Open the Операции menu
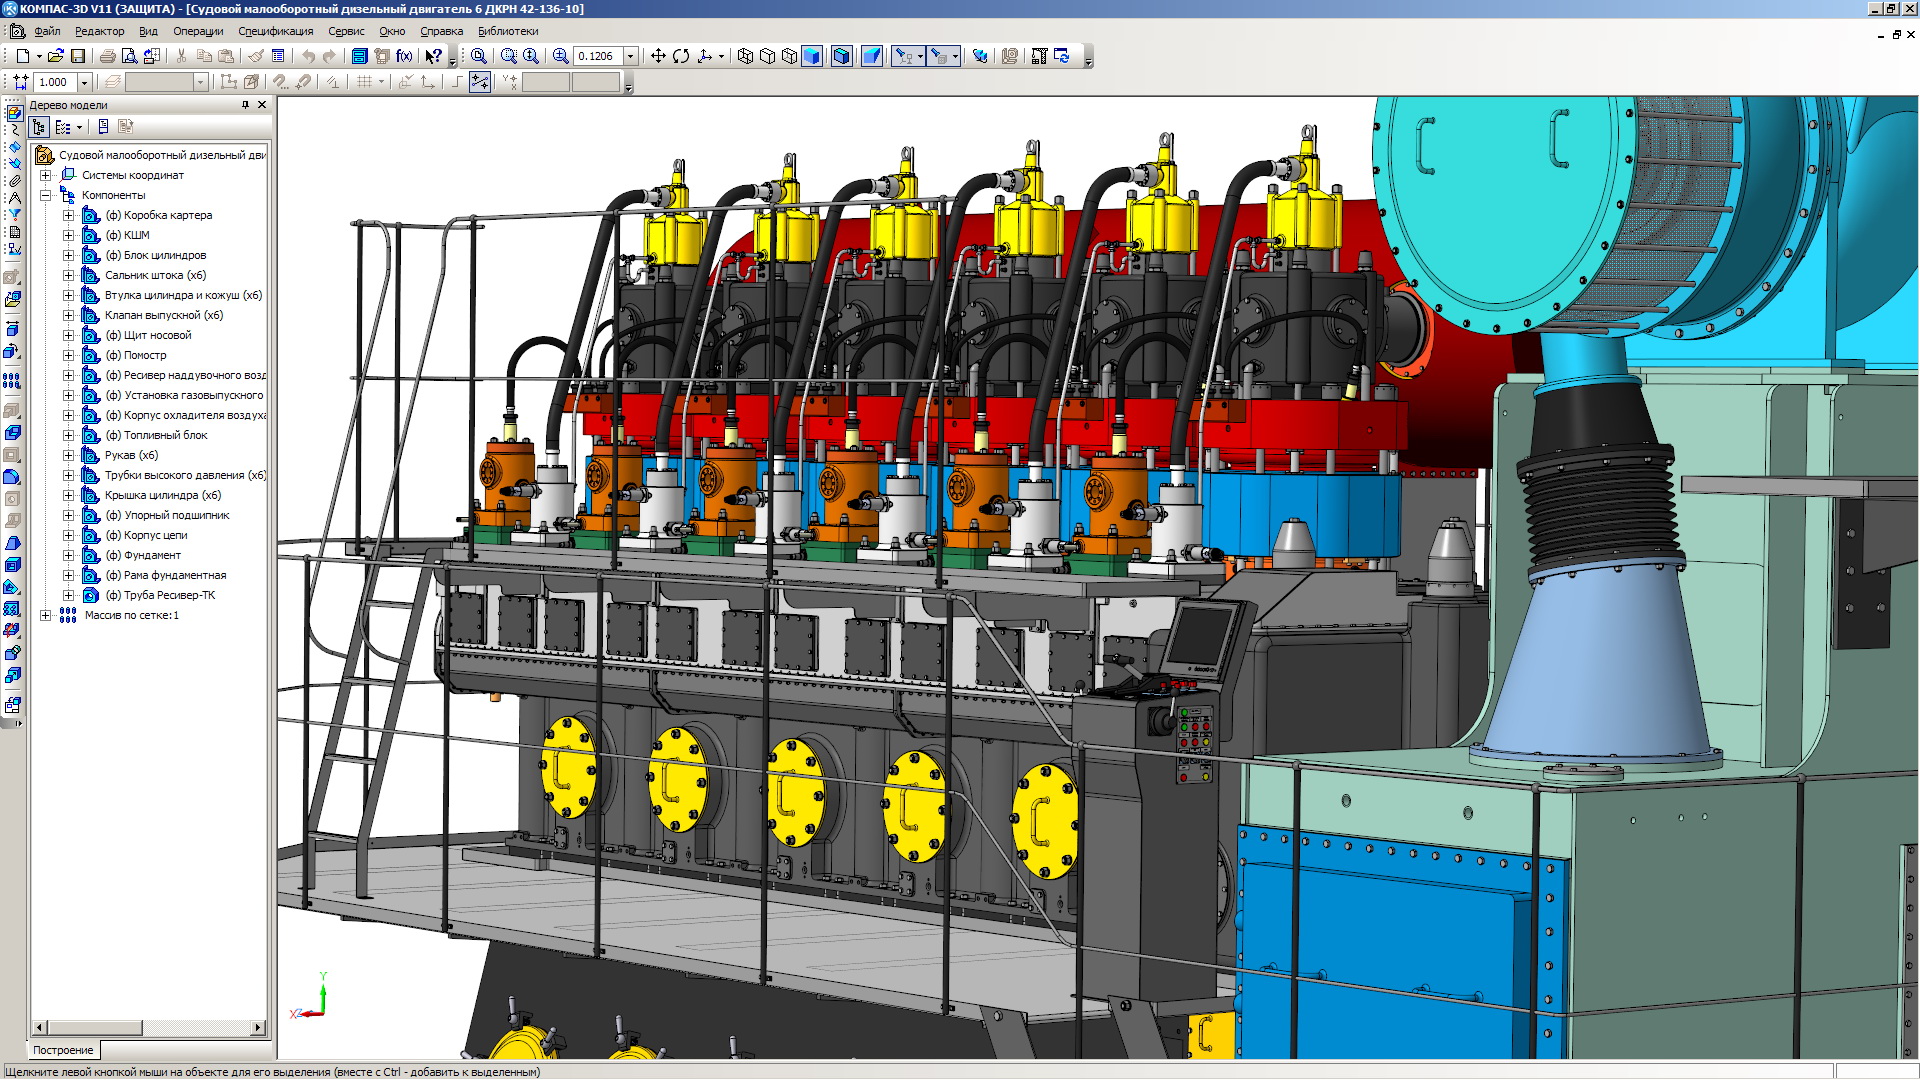1920x1080 pixels. 198,31
